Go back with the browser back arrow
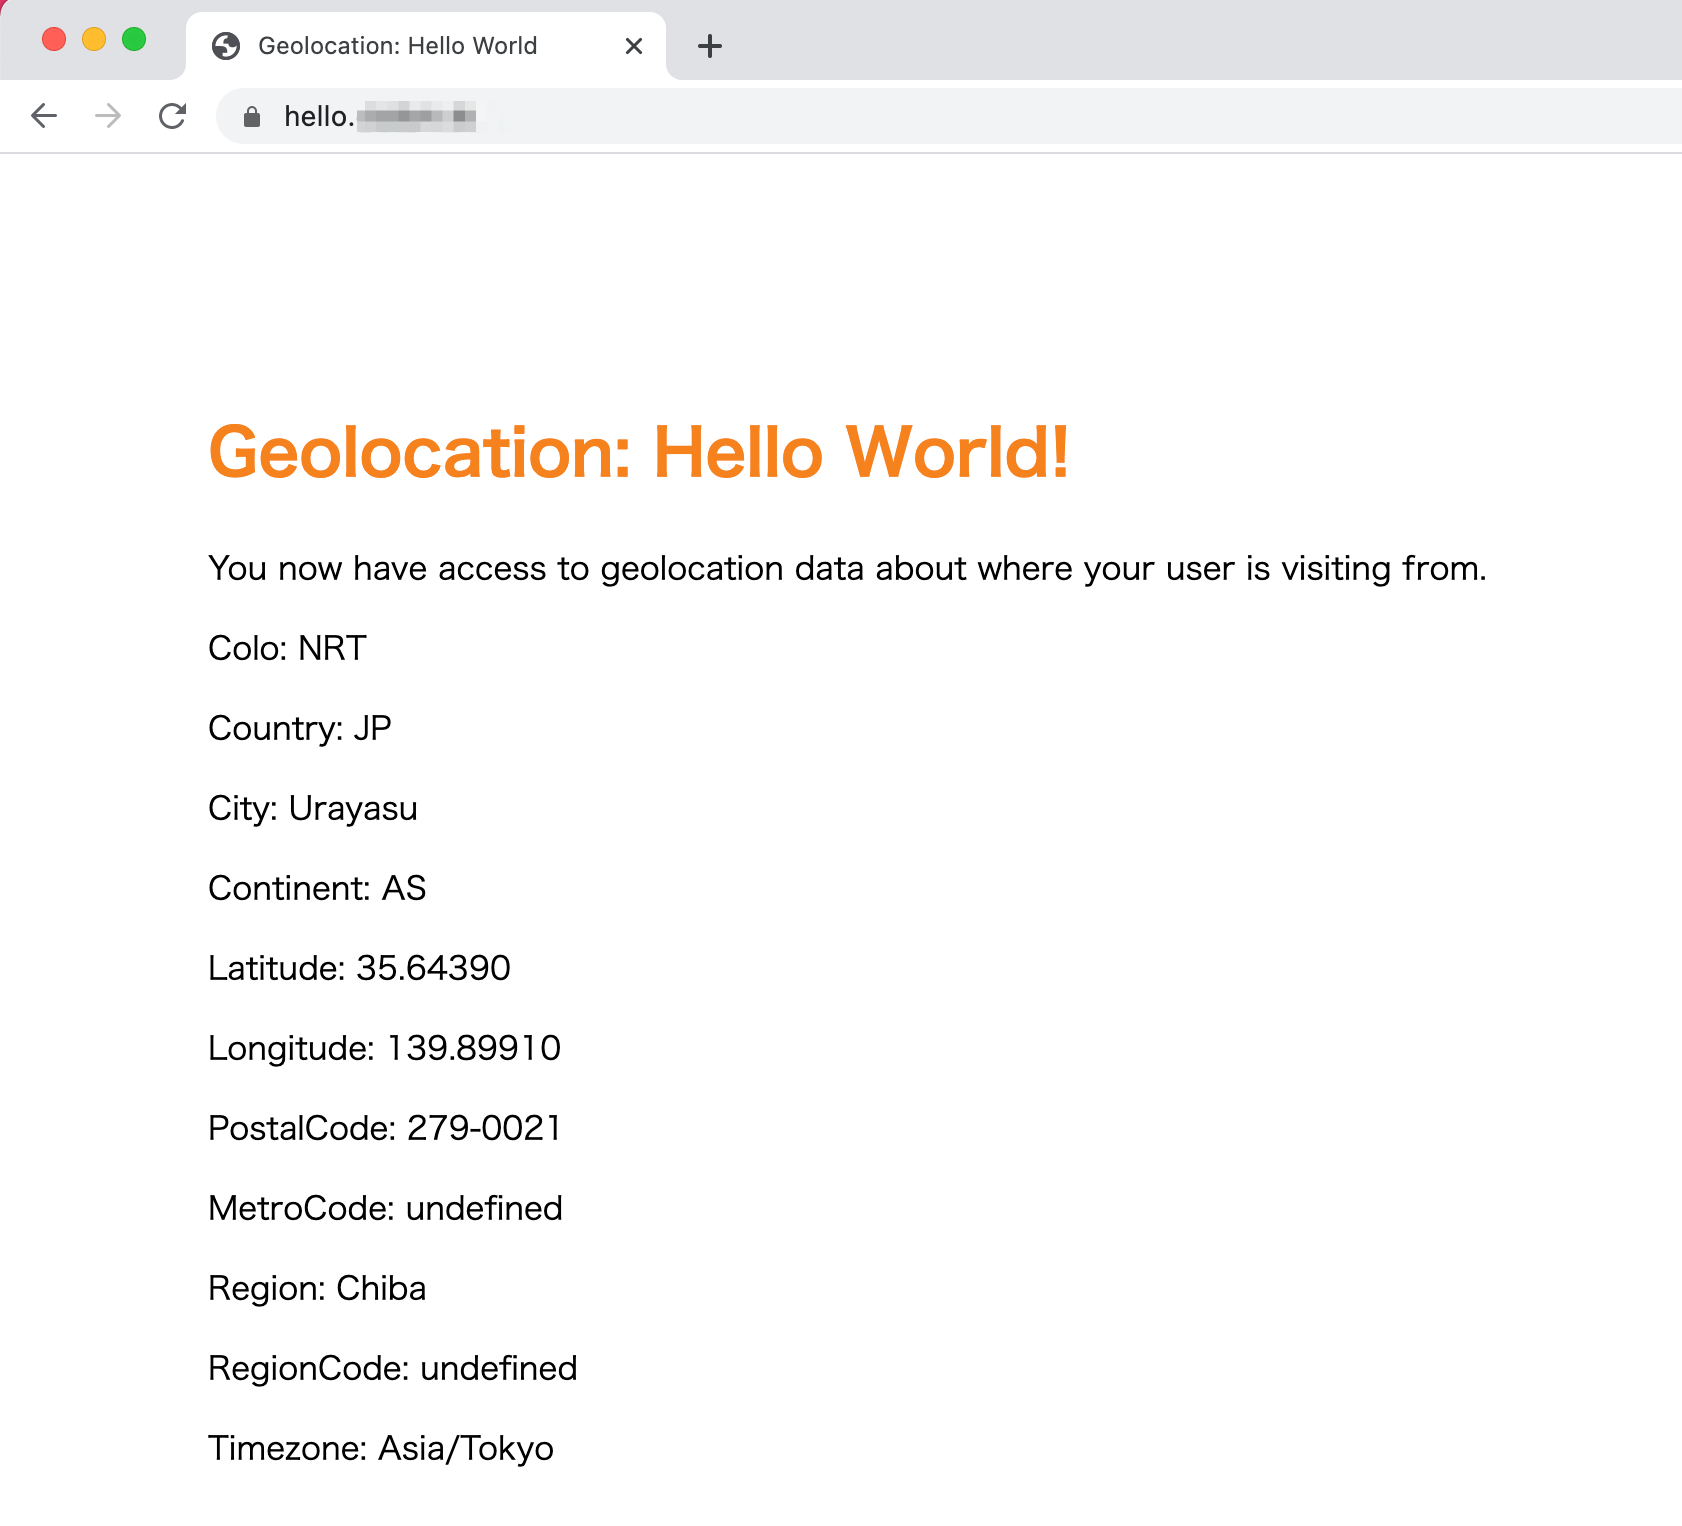Screen dimensions: 1682x1526 point(44,116)
